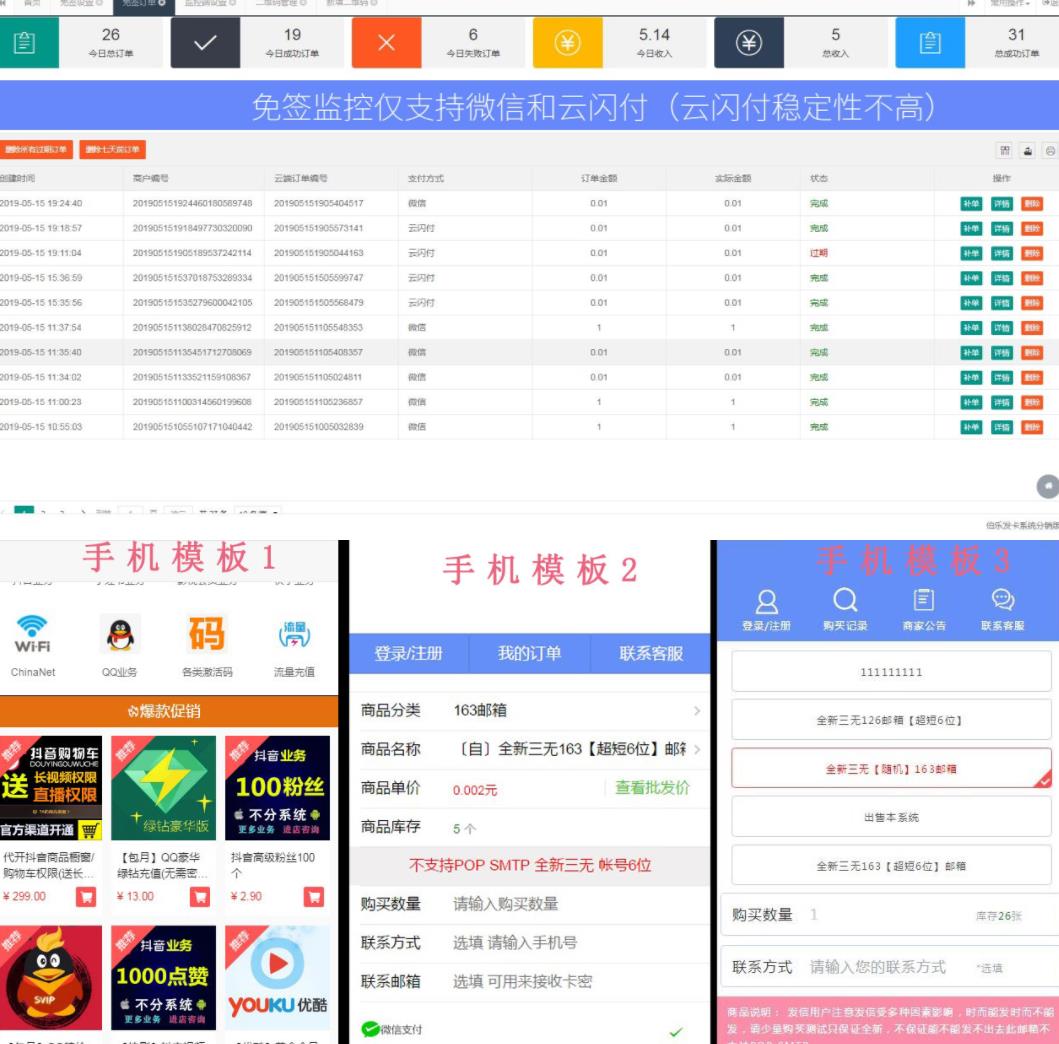This screenshot has width=1059, height=1044.
Task: Expand the 商品分类 163邮箱 selector arrow
Action: [696, 710]
